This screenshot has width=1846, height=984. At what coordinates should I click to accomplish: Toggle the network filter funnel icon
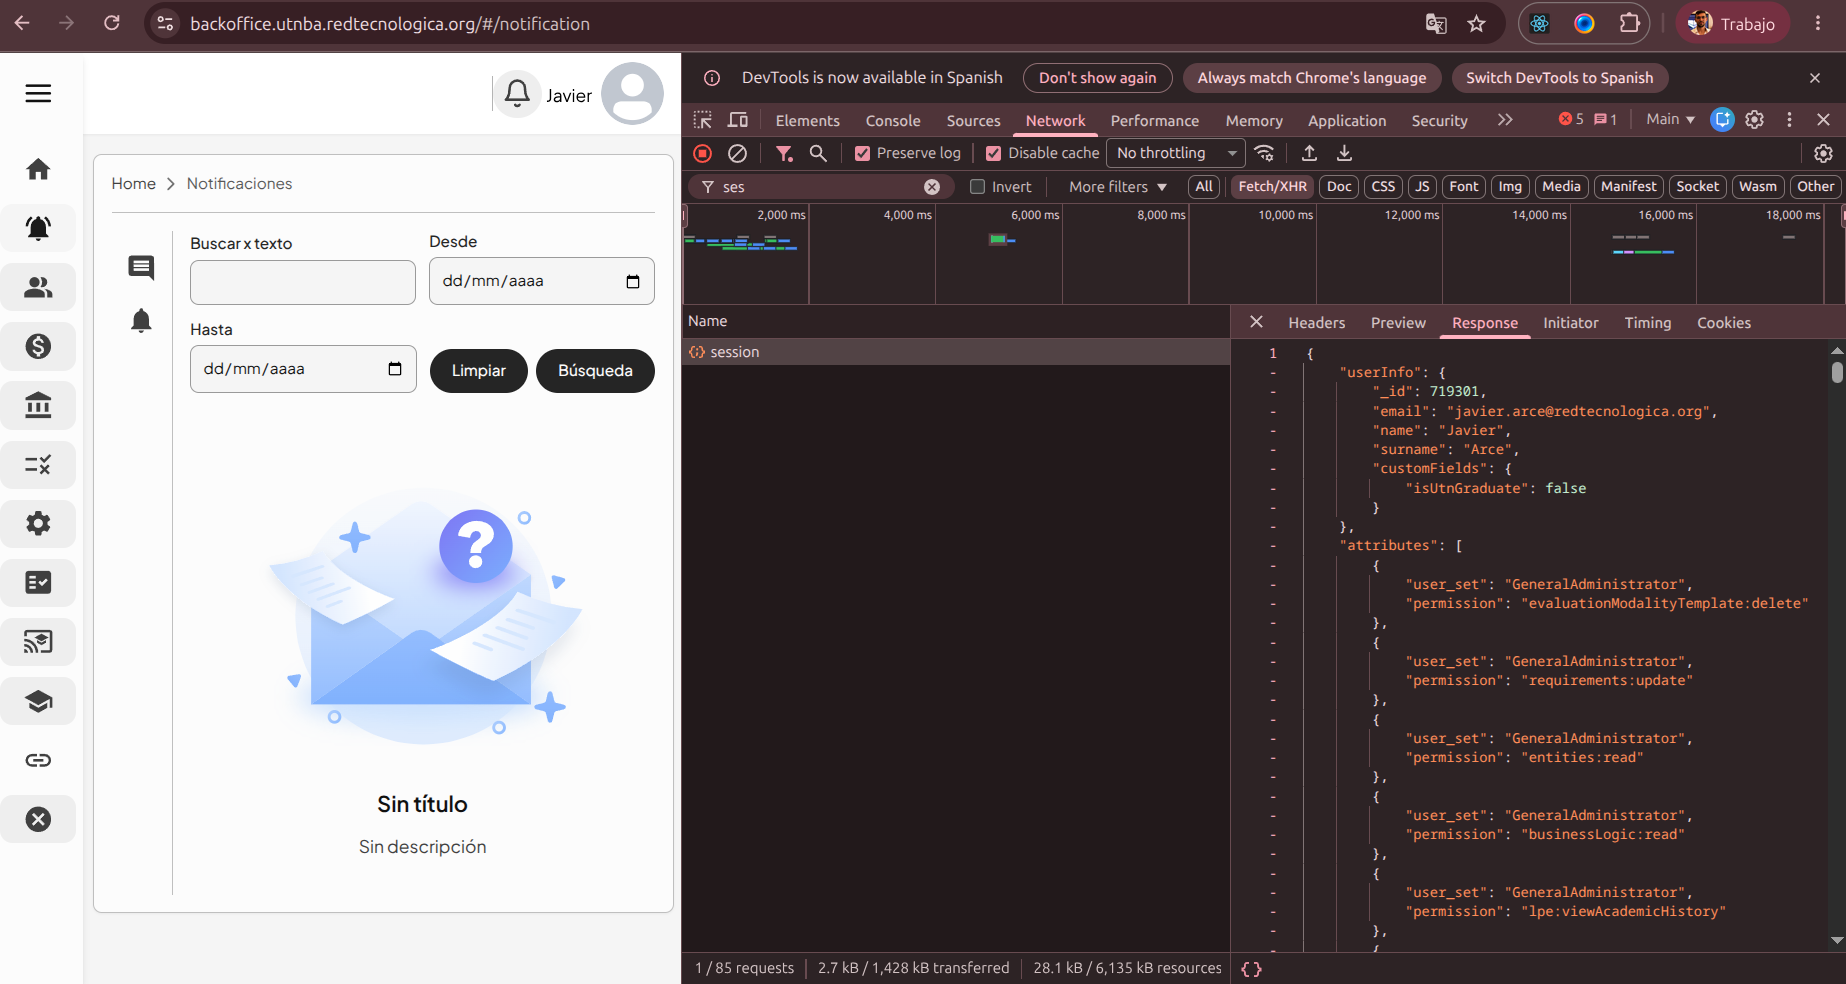(x=784, y=153)
